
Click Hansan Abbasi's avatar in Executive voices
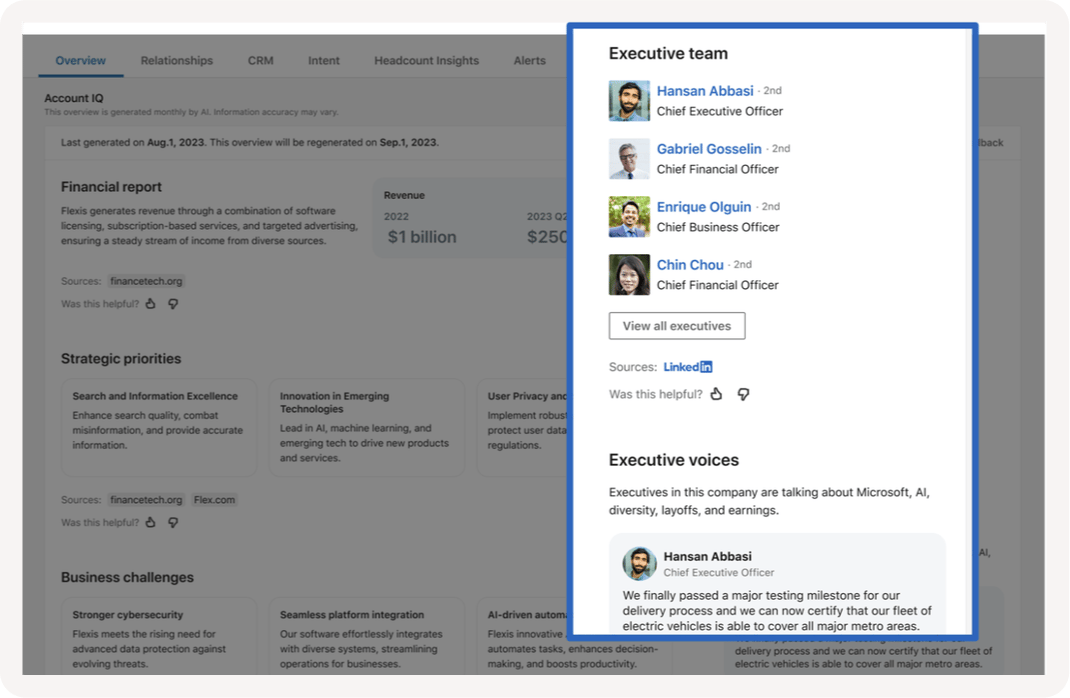(639, 564)
